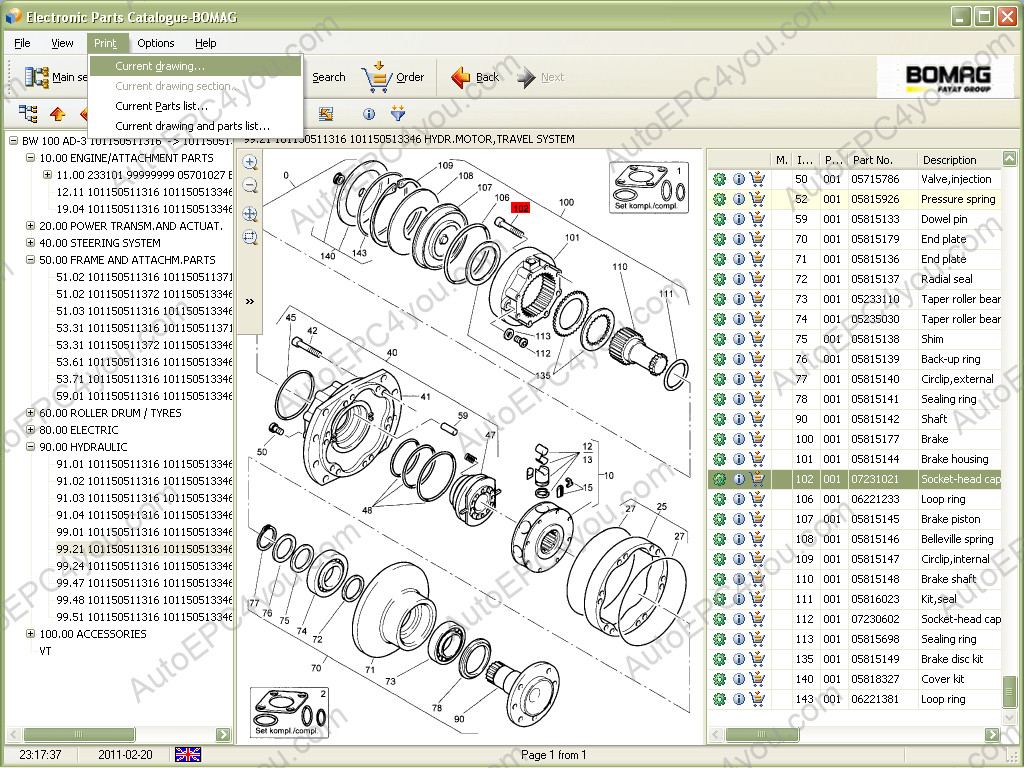Click the zoom in magnifier on the drawing

pyautogui.click(x=250, y=163)
